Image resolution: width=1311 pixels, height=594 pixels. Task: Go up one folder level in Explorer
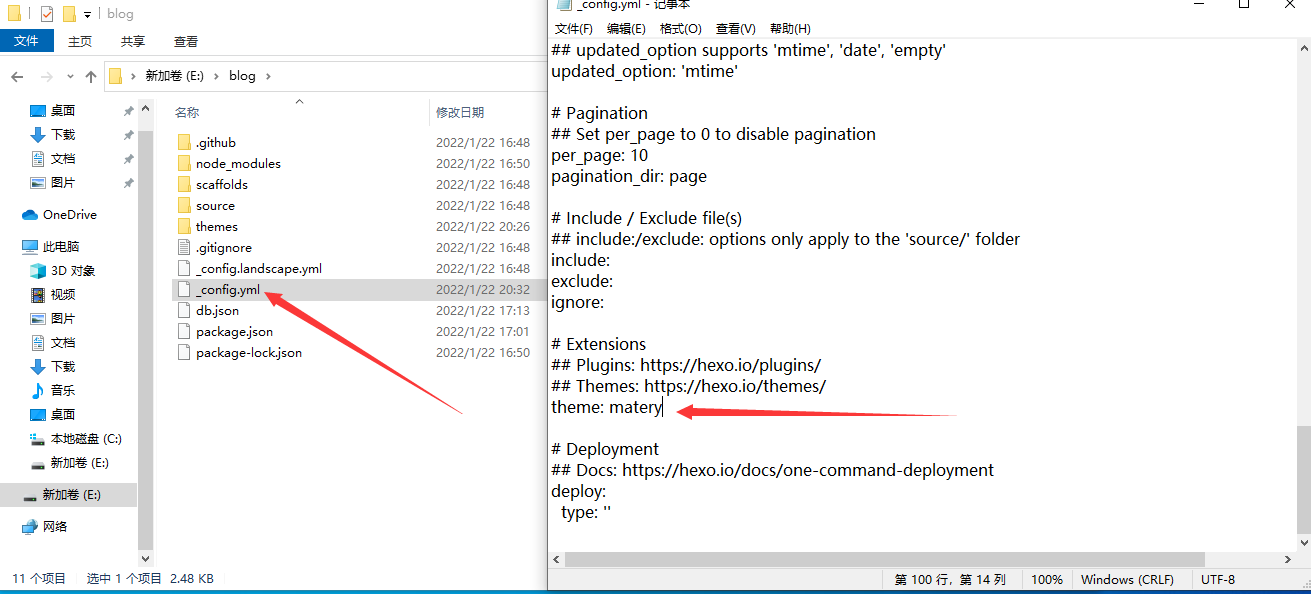point(91,76)
